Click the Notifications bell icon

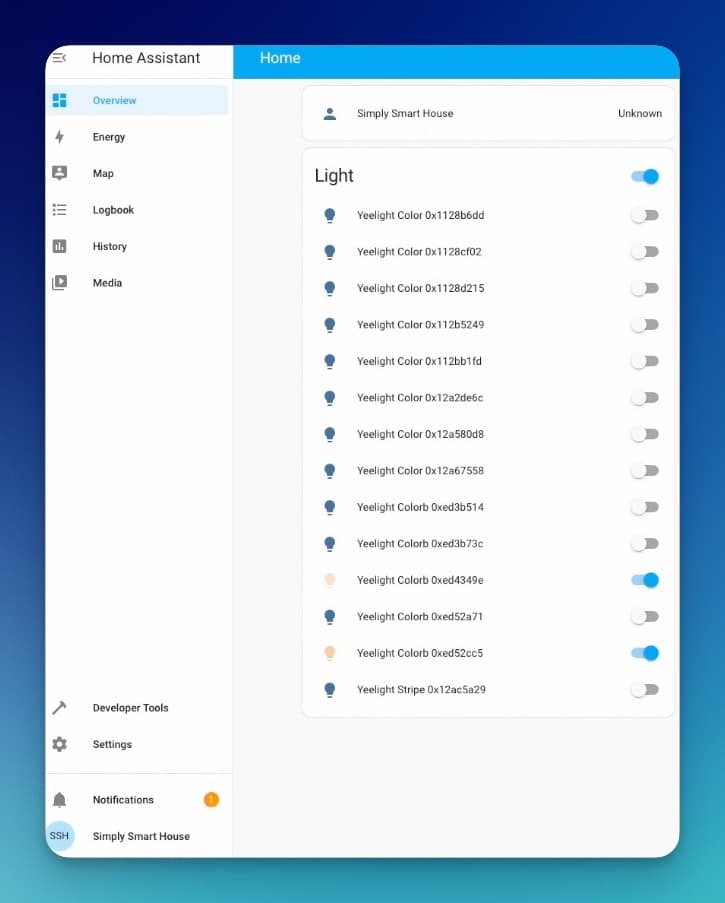tap(59, 800)
